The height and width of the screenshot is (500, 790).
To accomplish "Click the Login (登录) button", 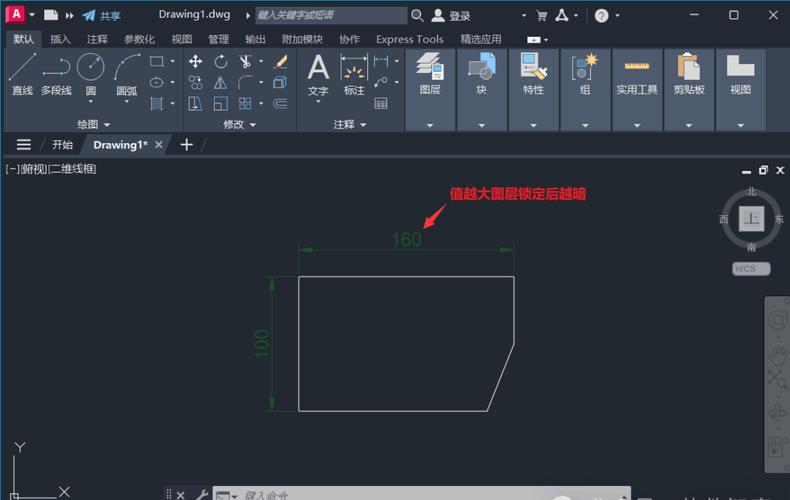I will (x=451, y=16).
